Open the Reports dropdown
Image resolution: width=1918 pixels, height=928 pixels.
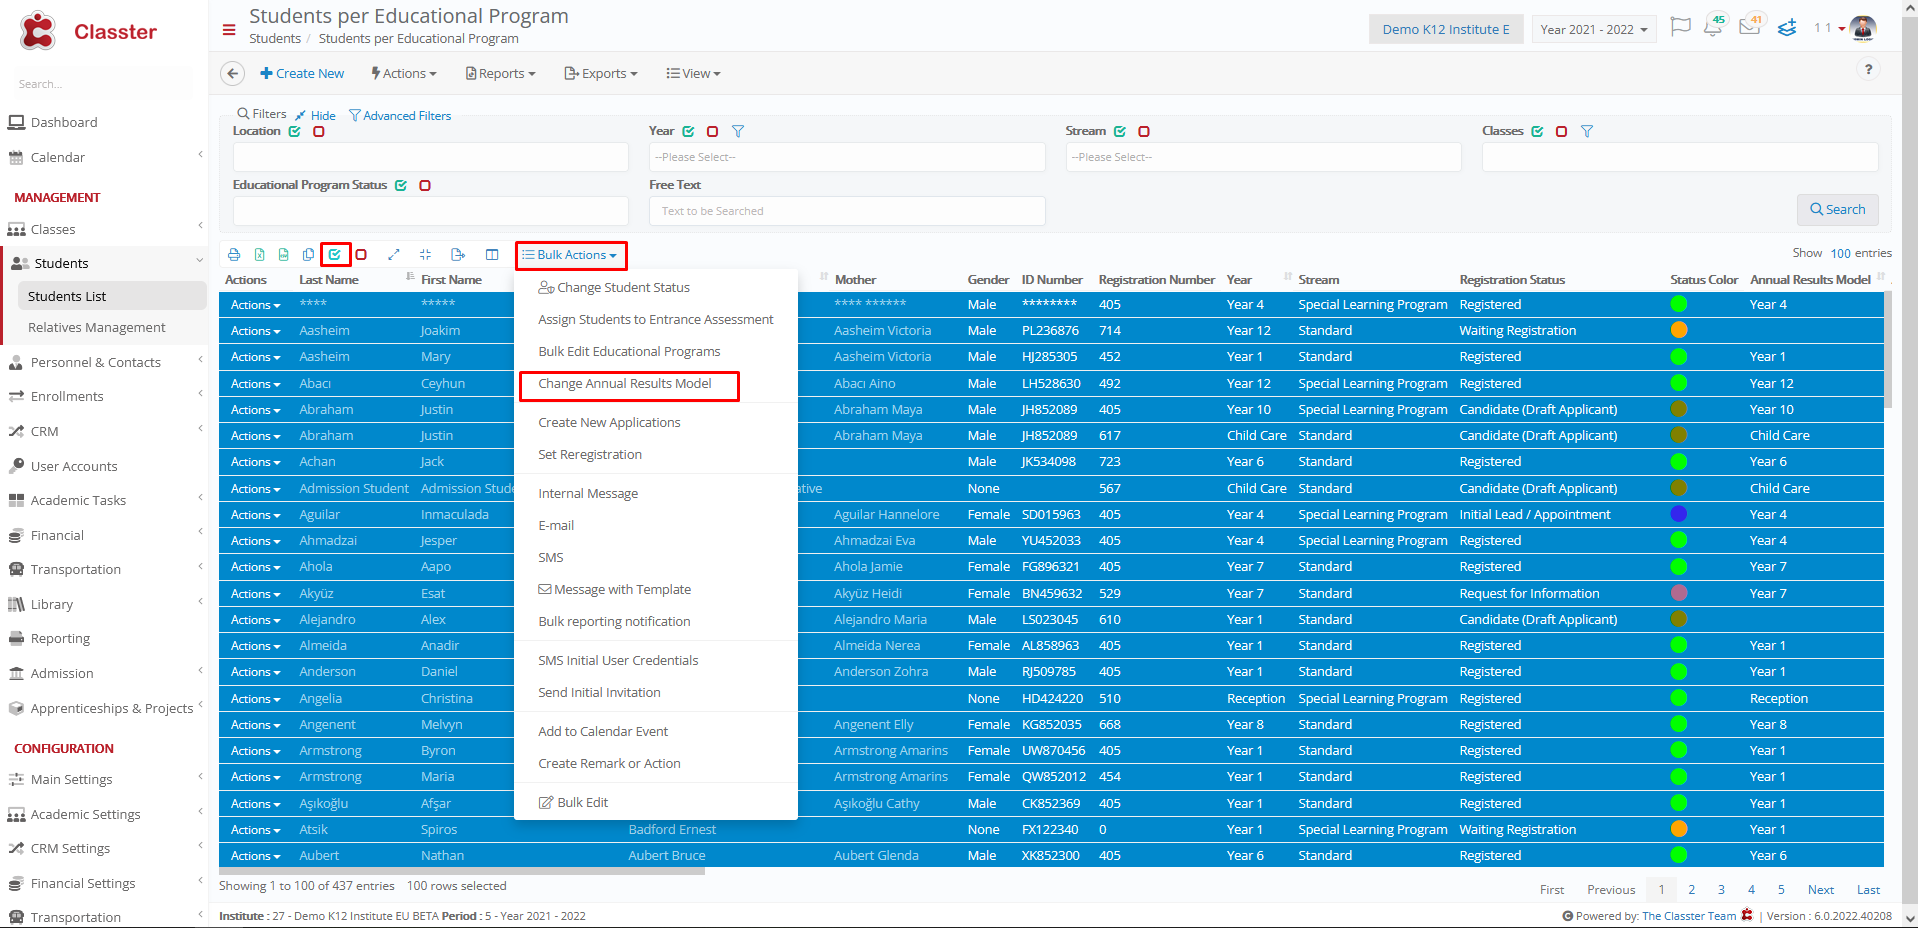(x=501, y=73)
